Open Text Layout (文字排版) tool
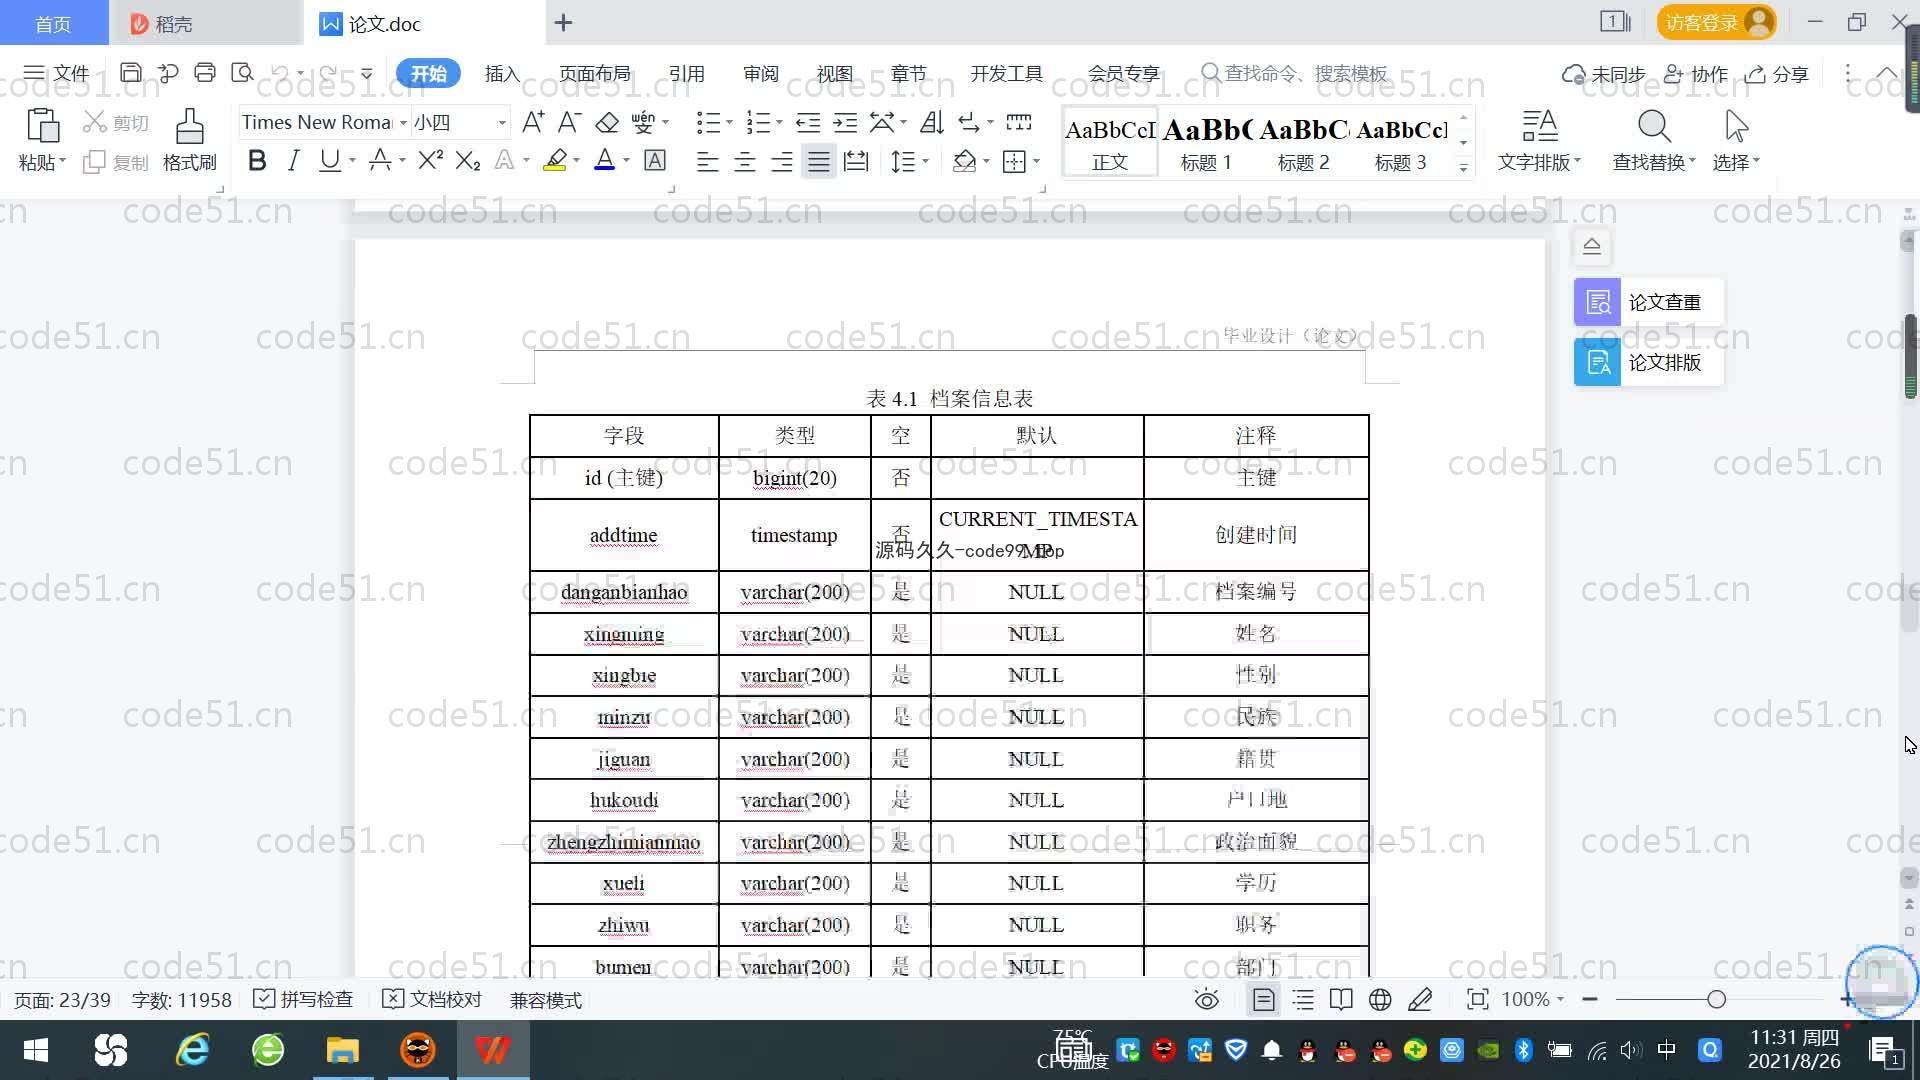Viewport: 1920px width, 1080px height. pos(1539,140)
